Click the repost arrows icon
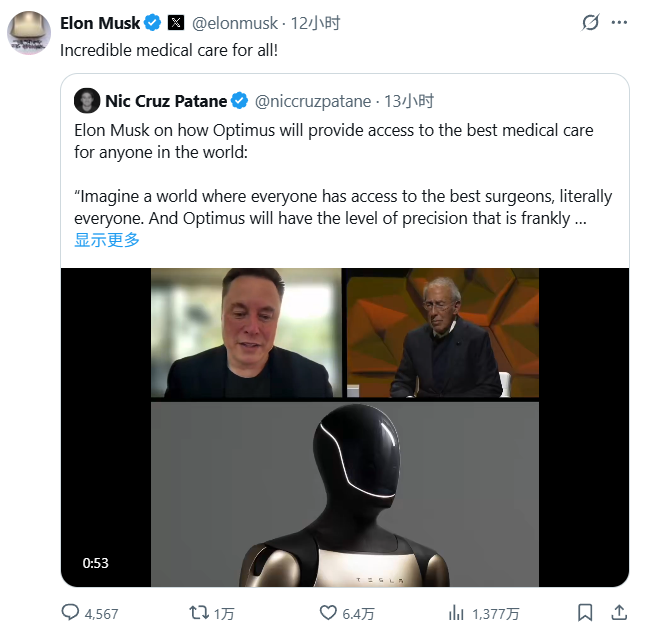647x628 pixels. (199, 612)
